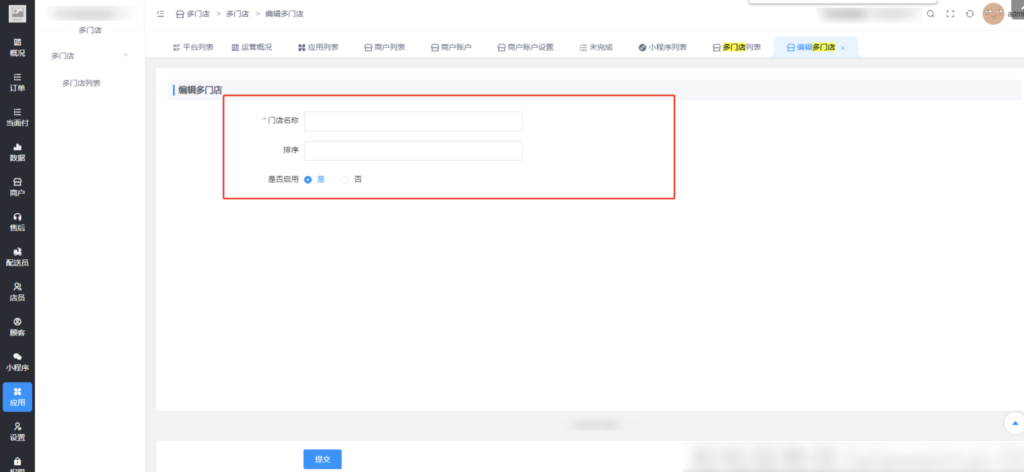Switch to the 小程序列表 tab

[x=662, y=47]
